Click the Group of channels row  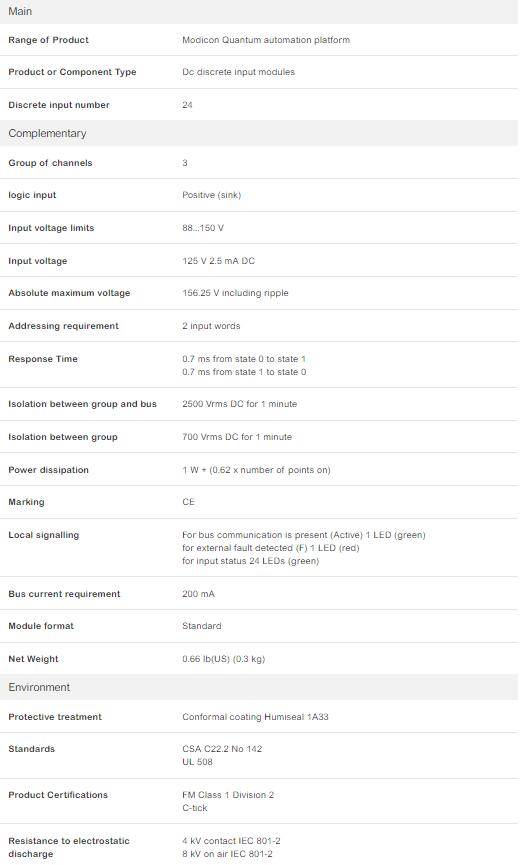point(259,163)
